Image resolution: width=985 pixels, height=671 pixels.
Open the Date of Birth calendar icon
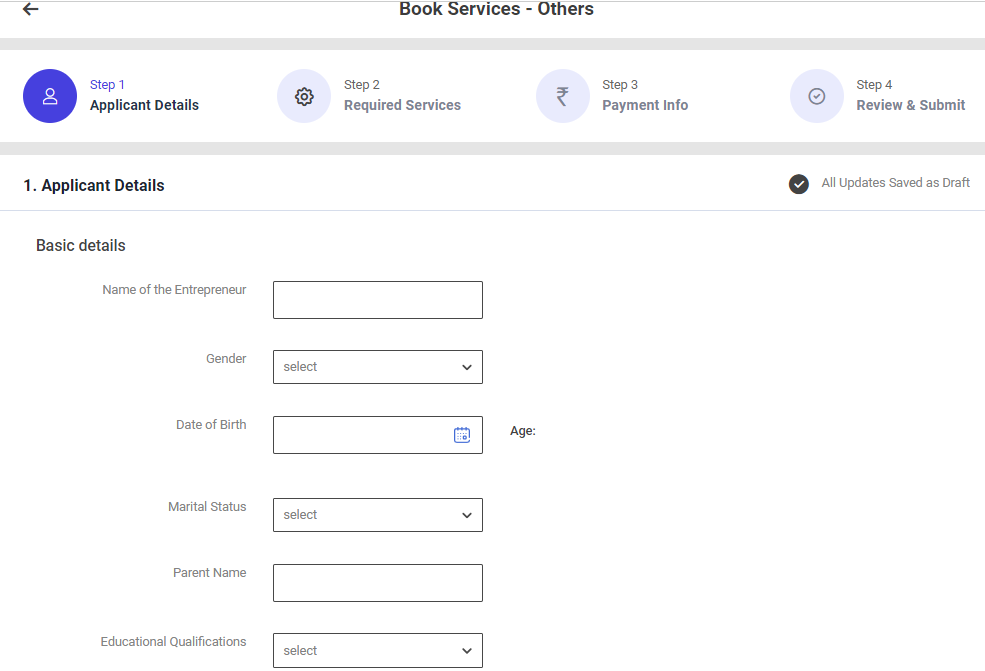462,435
